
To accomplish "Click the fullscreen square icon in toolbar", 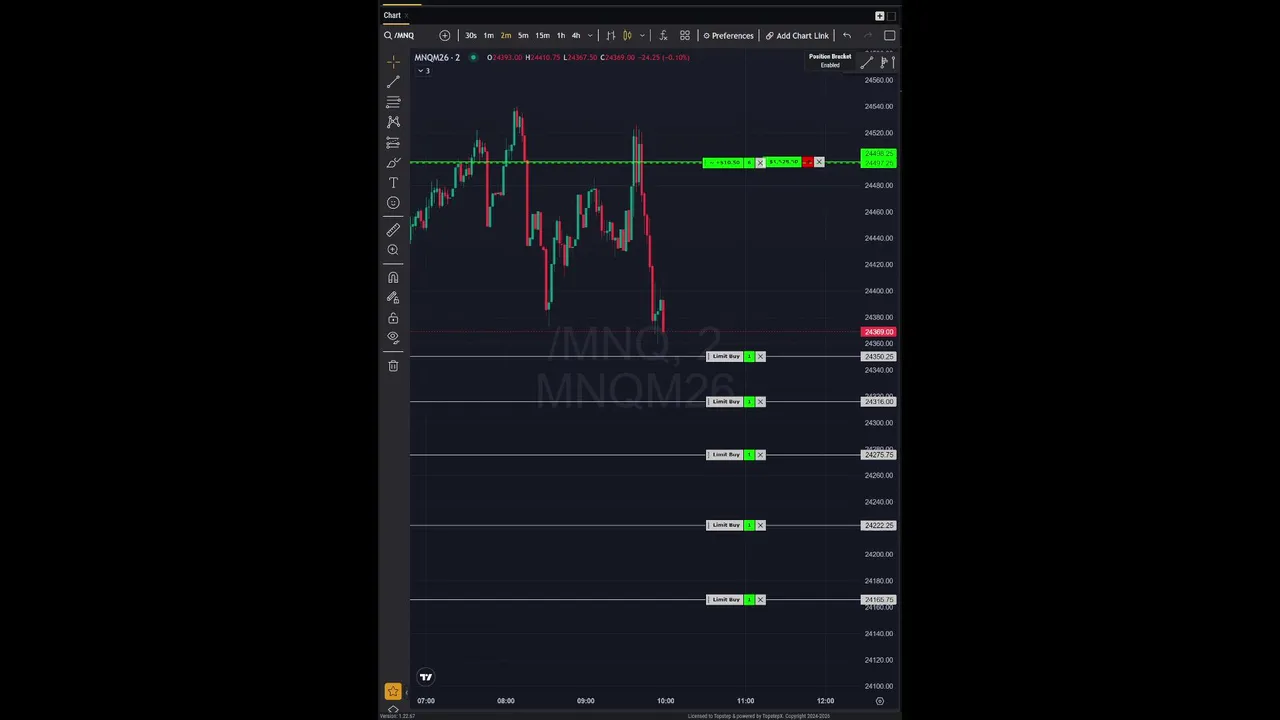I will click(889, 36).
